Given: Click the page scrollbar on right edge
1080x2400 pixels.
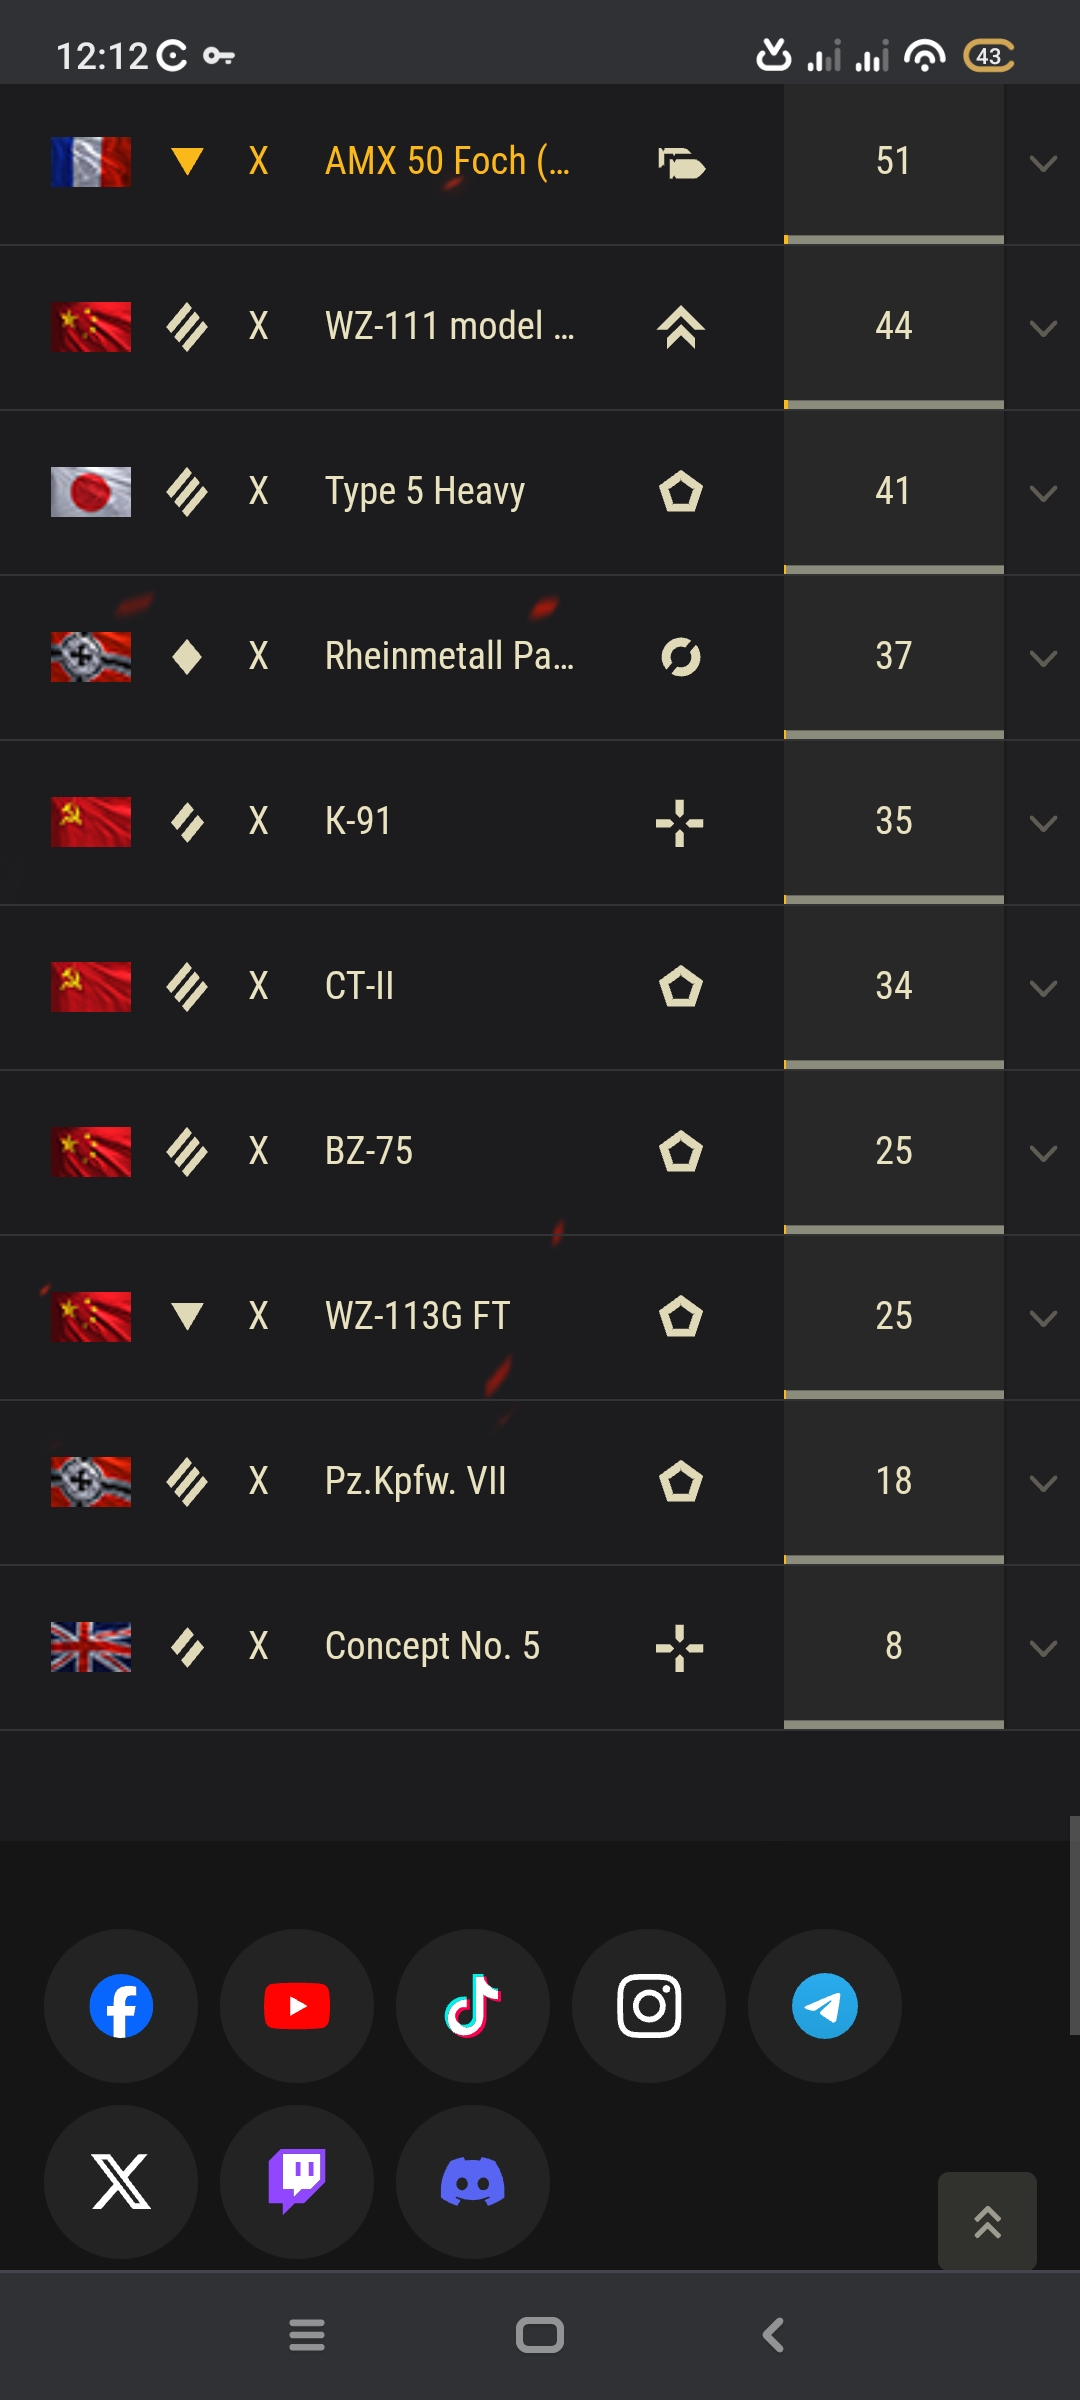Looking at the screenshot, I should point(1074,1925).
